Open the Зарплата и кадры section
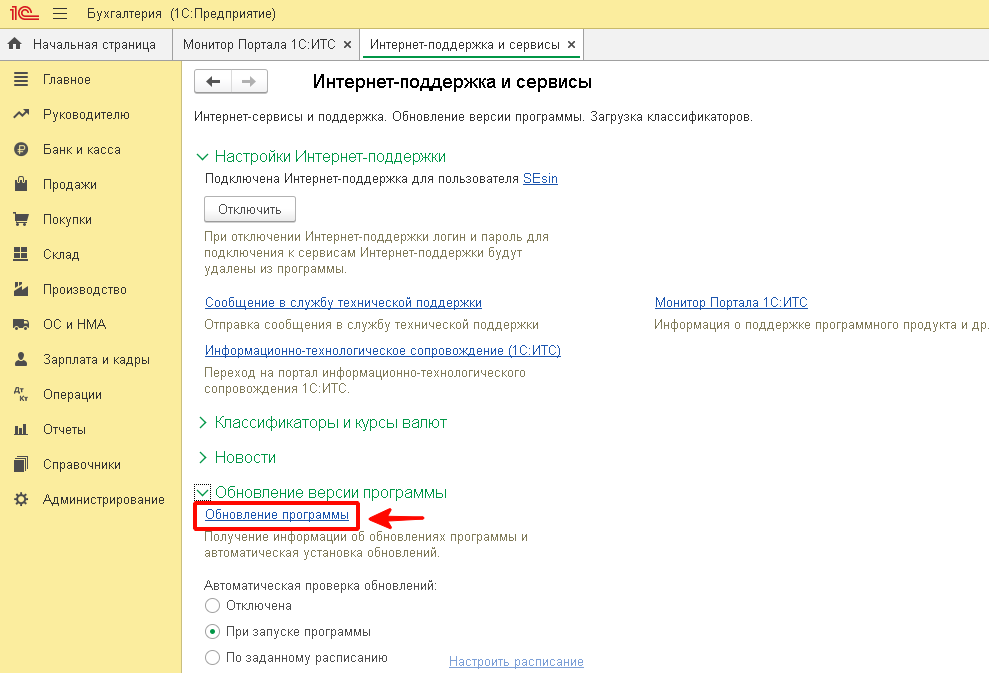This screenshot has height=673, width=989. tap(97, 360)
